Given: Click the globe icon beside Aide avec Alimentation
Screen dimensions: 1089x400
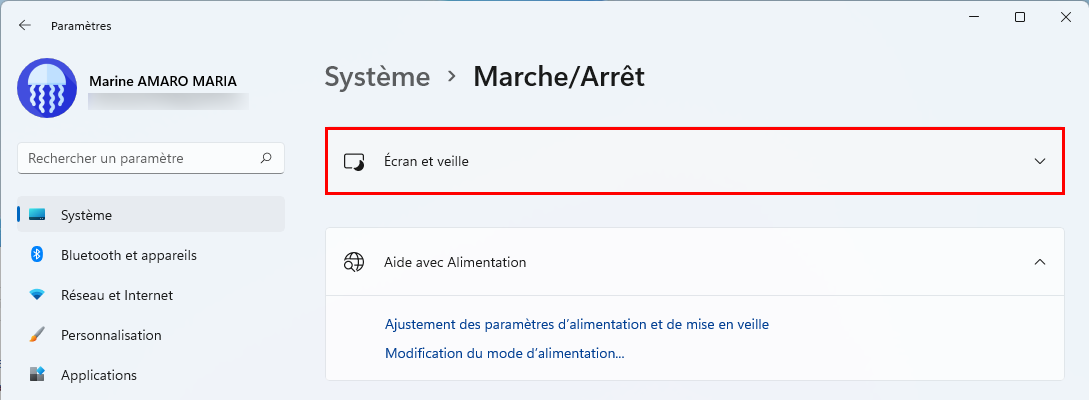Looking at the screenshot, I should pyautogui.click(x=354, y=262).
